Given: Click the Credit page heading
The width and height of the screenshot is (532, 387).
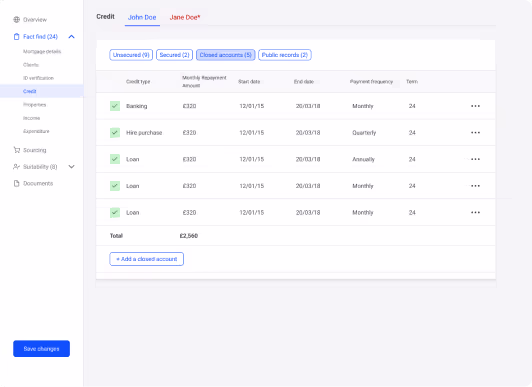Looking at the screenshot, I should (x=106, y=17).
